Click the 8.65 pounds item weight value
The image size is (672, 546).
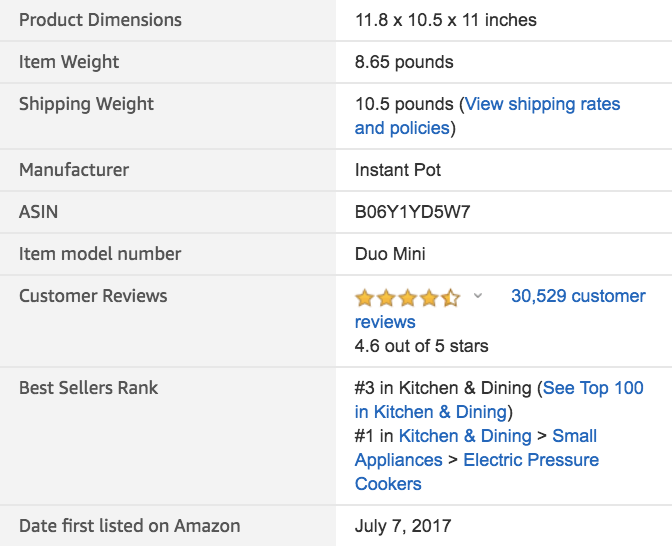(x=404, y=62)
